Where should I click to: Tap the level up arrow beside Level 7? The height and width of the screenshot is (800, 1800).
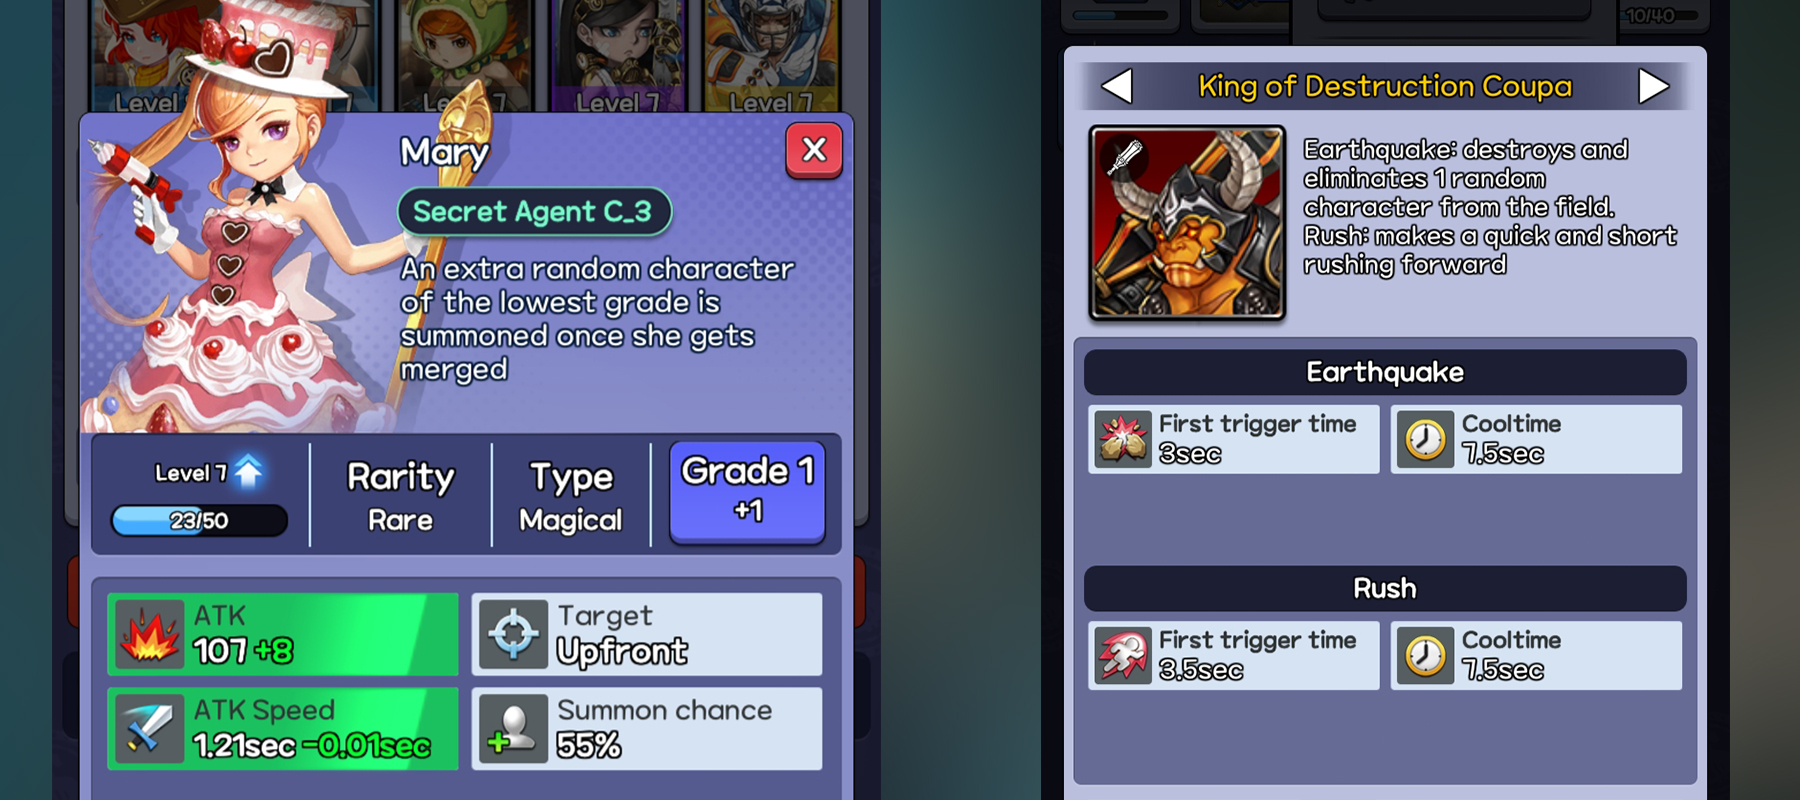tap(248, 471)
